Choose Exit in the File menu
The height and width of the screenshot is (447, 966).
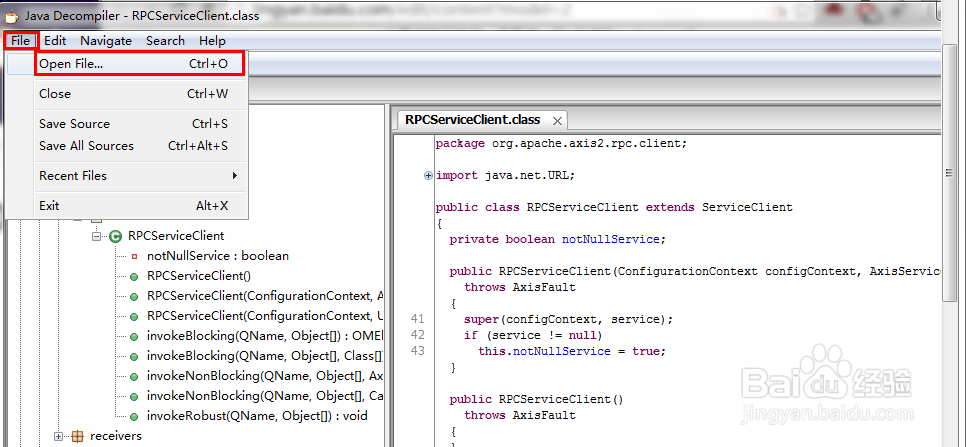coord(128,206)
